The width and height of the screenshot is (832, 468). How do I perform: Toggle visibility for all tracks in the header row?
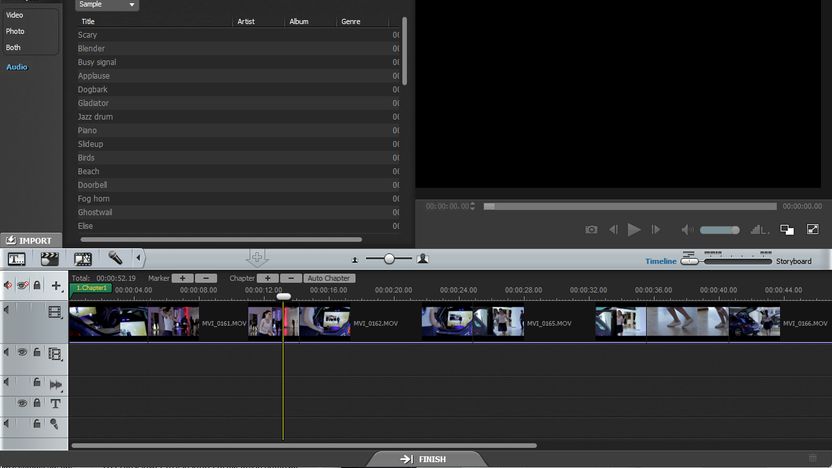[22, 285]
